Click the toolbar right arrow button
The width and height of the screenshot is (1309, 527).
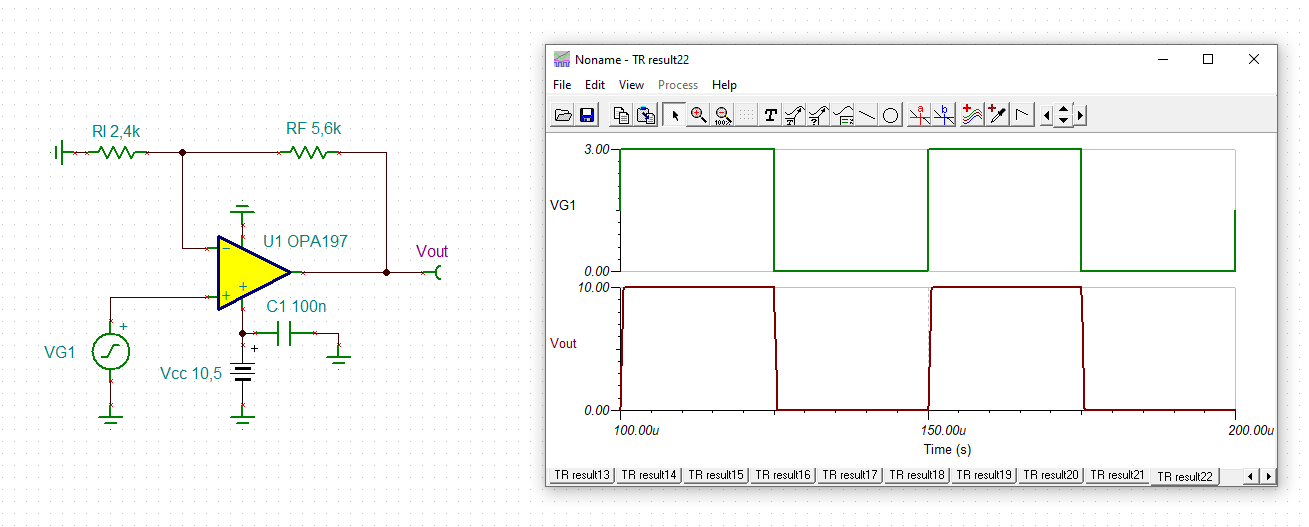(1080, 115)
